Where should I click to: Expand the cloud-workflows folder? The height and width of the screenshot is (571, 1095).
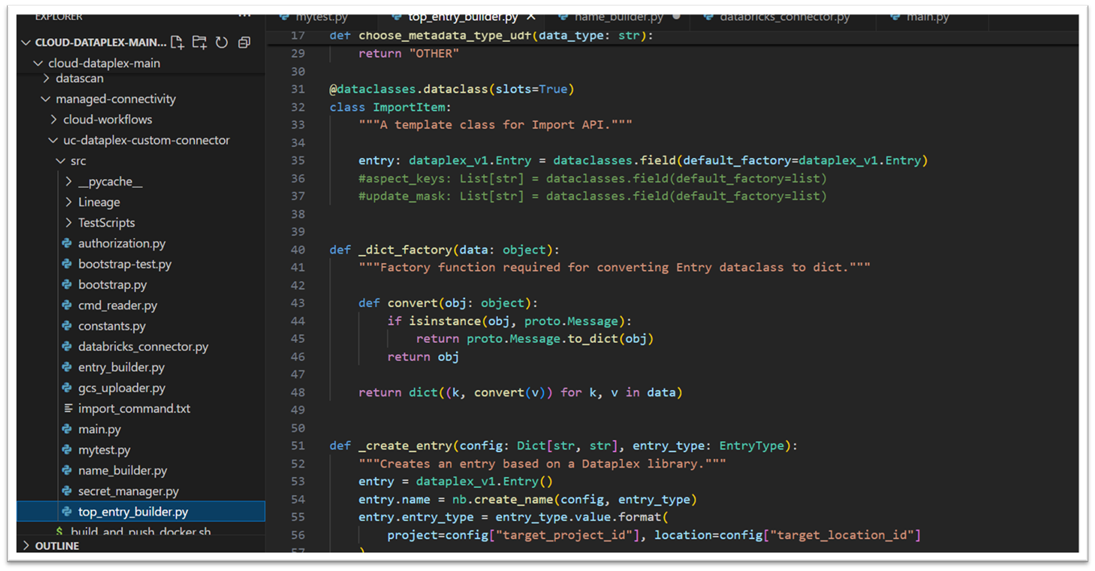coord(54,119)
